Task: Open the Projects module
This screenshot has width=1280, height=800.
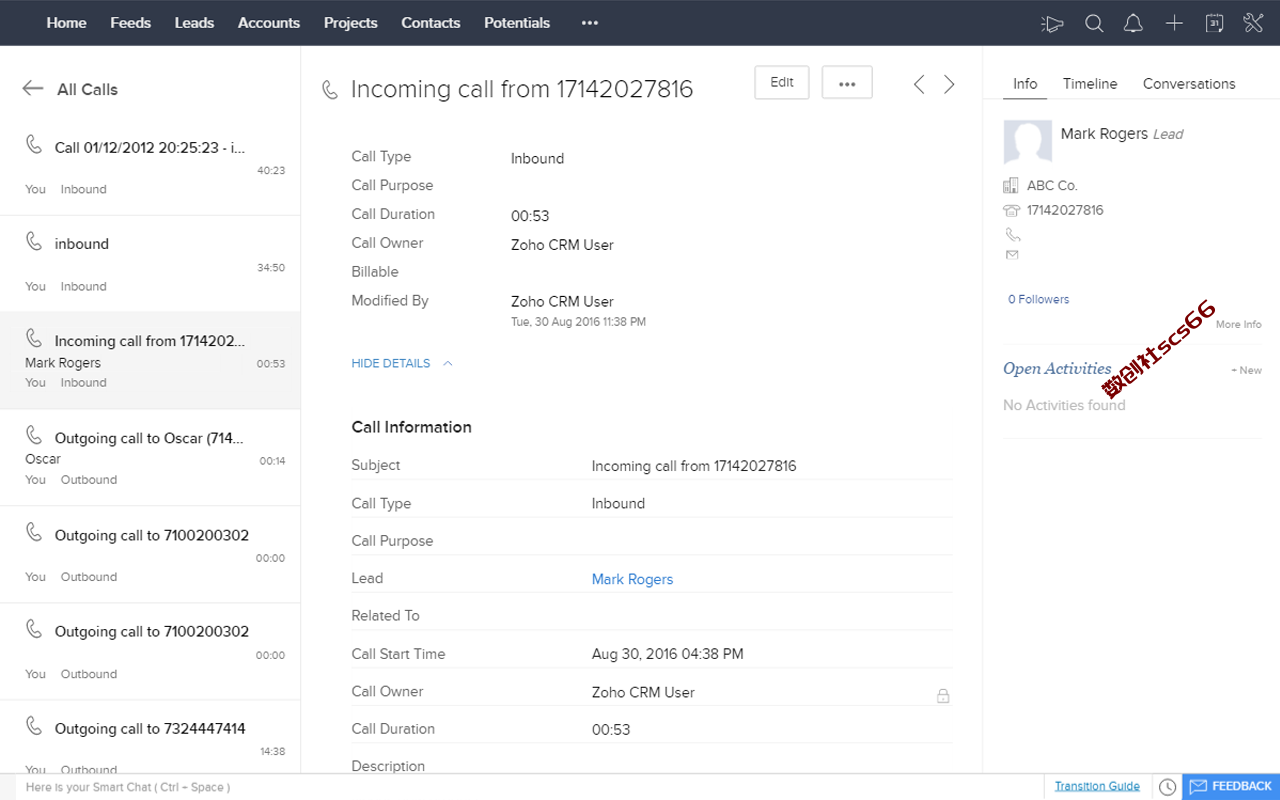Action: 351,23
